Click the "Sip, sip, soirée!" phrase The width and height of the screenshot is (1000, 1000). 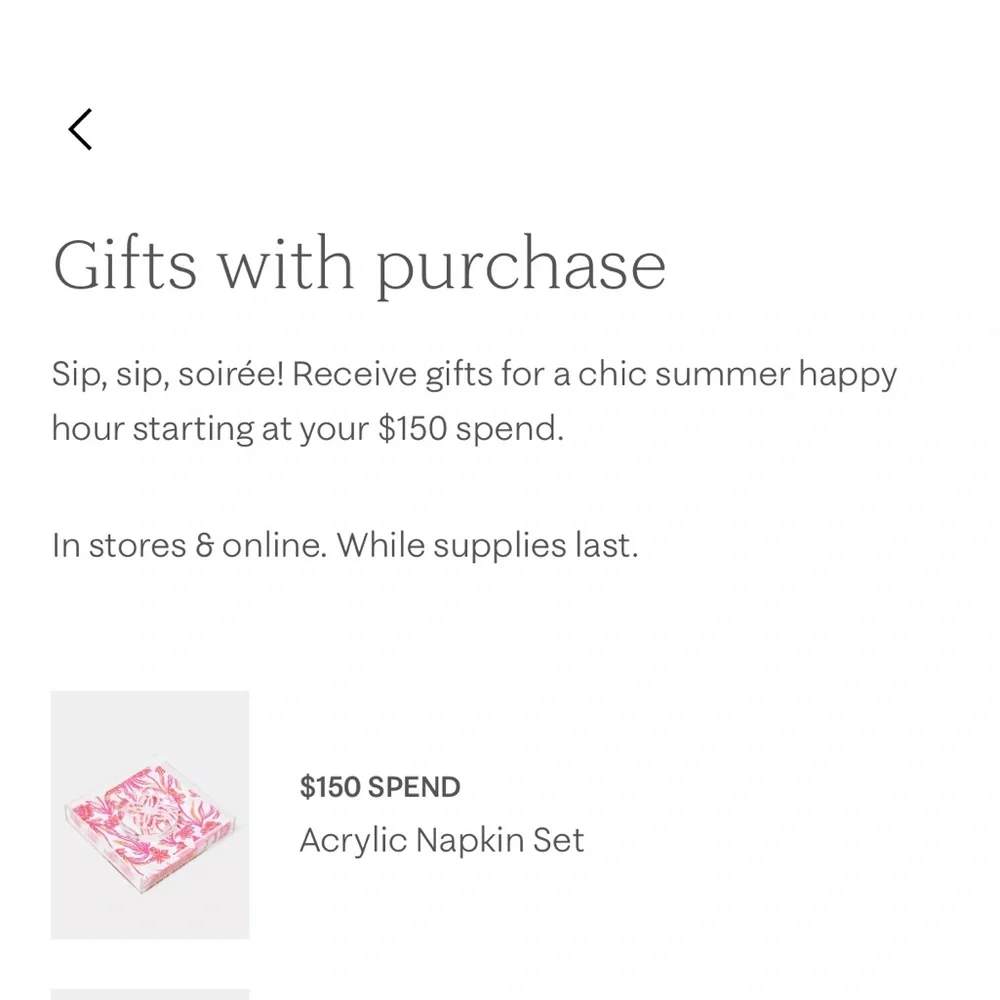point(170,375)
